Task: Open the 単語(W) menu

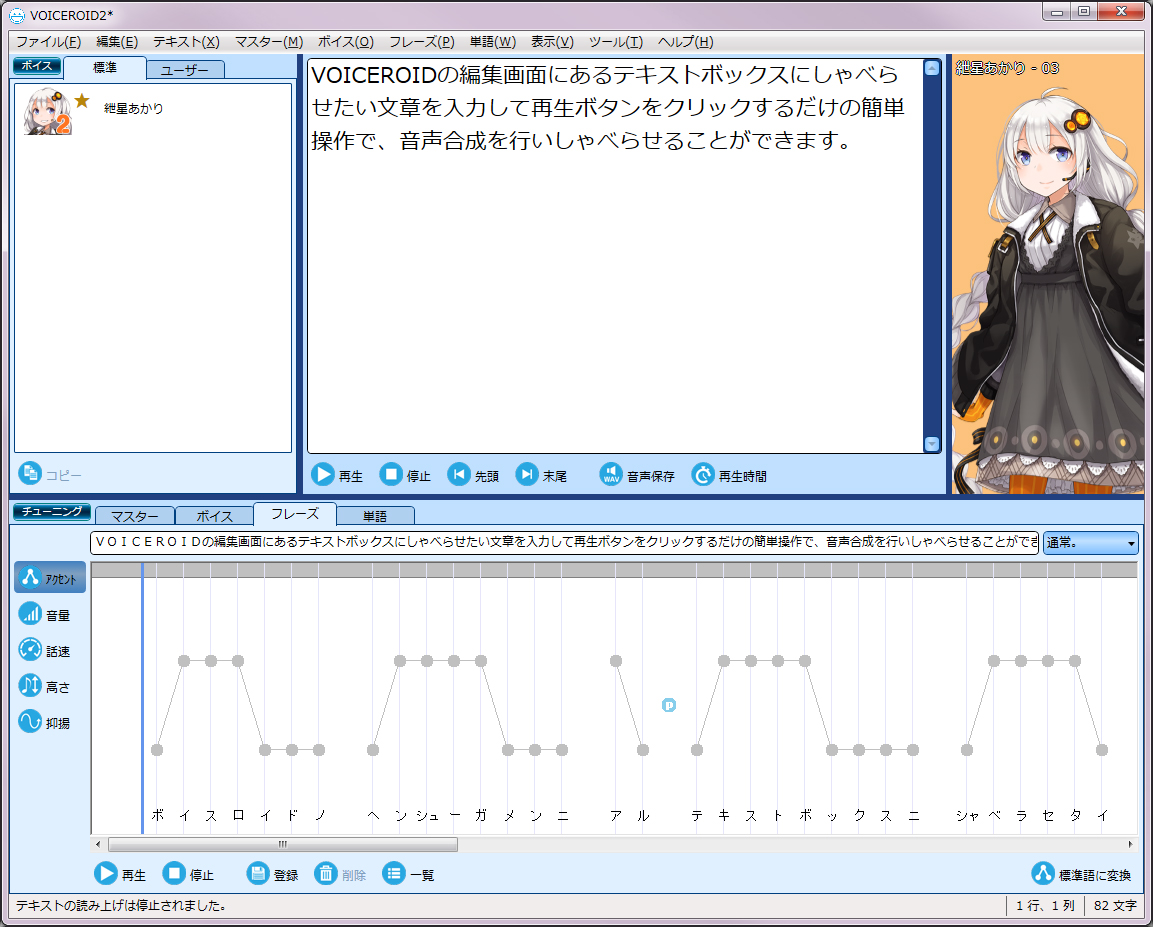Action: pos(493,42)
